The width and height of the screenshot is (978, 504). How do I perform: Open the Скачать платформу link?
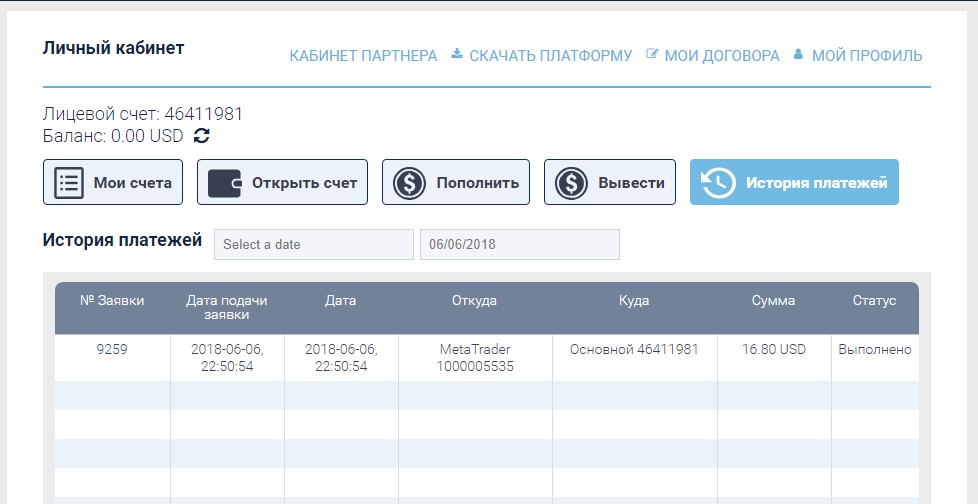pos(550,56)
